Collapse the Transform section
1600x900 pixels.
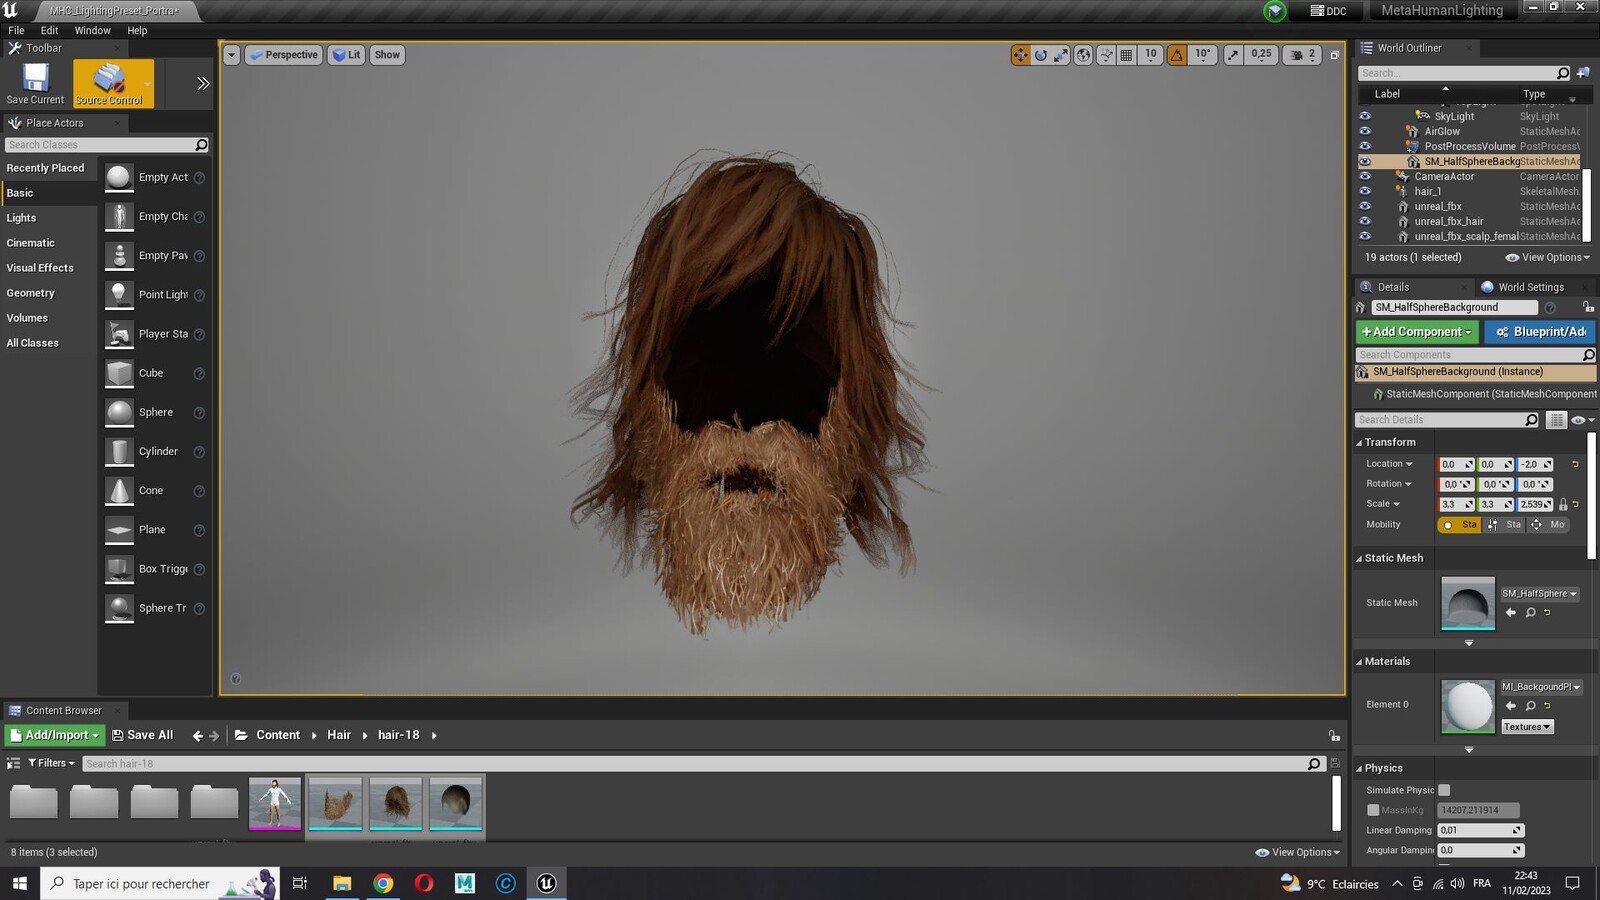(1385, 442)
